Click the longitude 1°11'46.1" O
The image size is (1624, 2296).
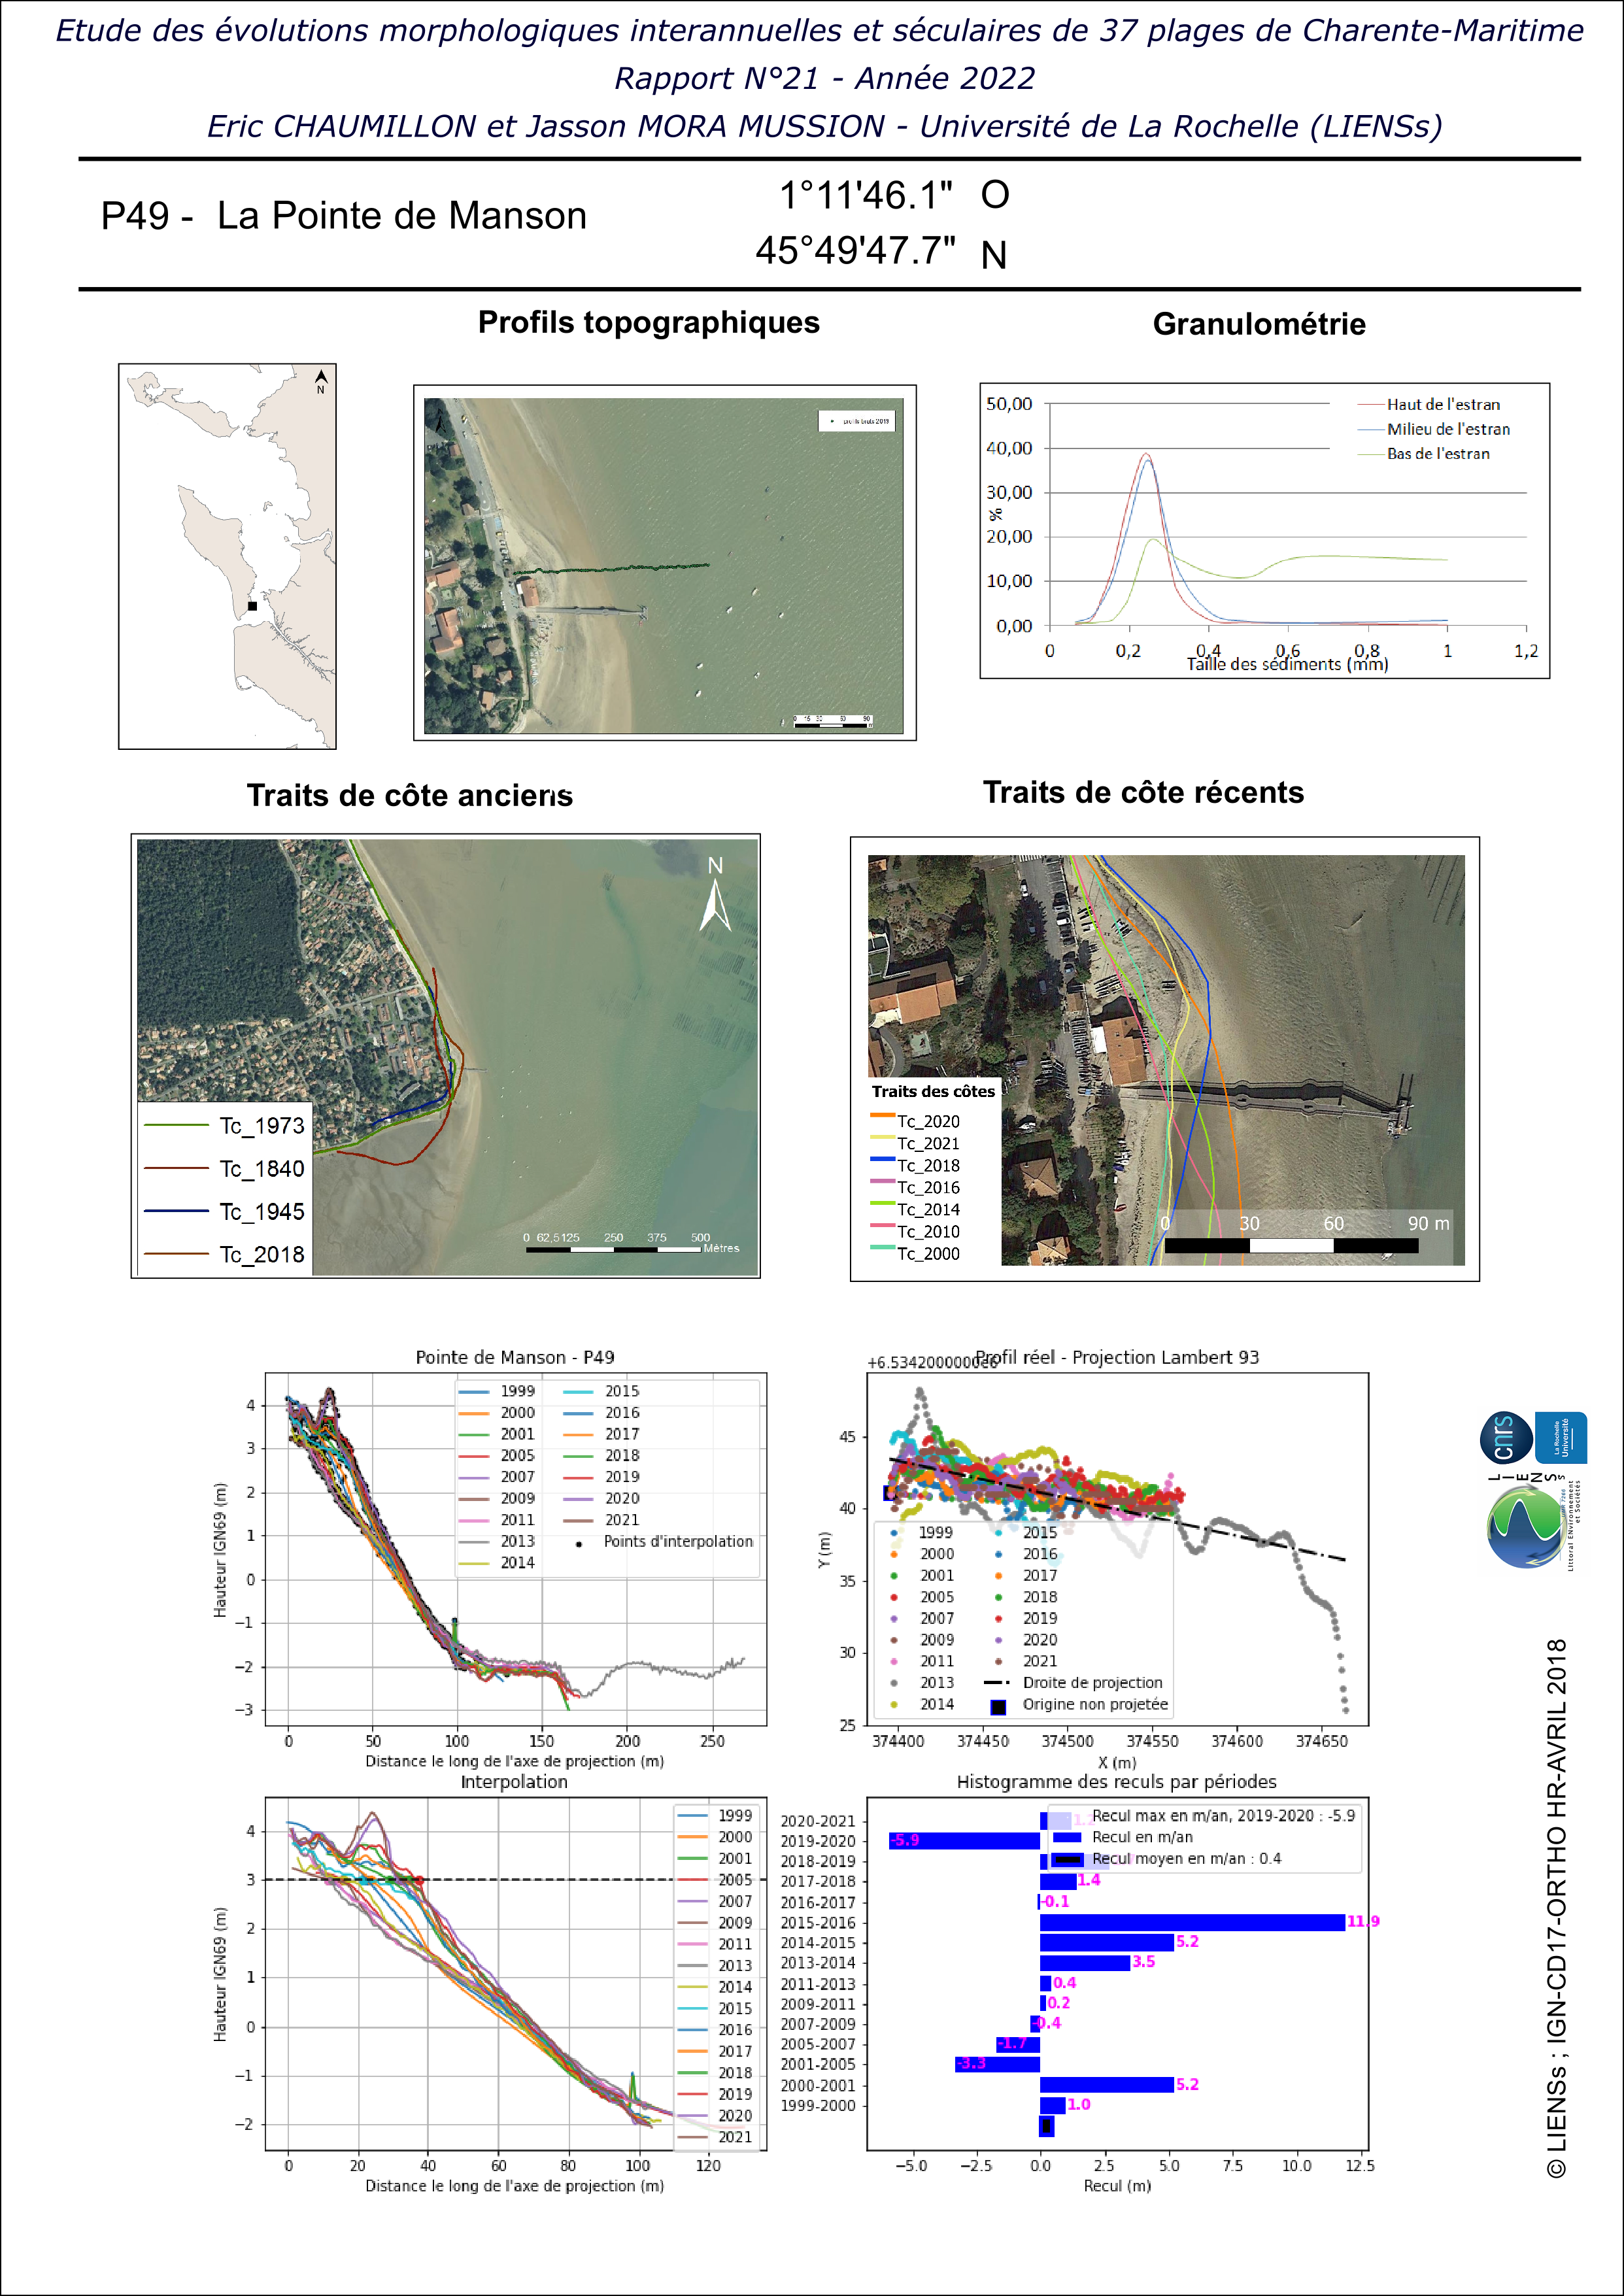pyautogui.click(x=894, y=195)
